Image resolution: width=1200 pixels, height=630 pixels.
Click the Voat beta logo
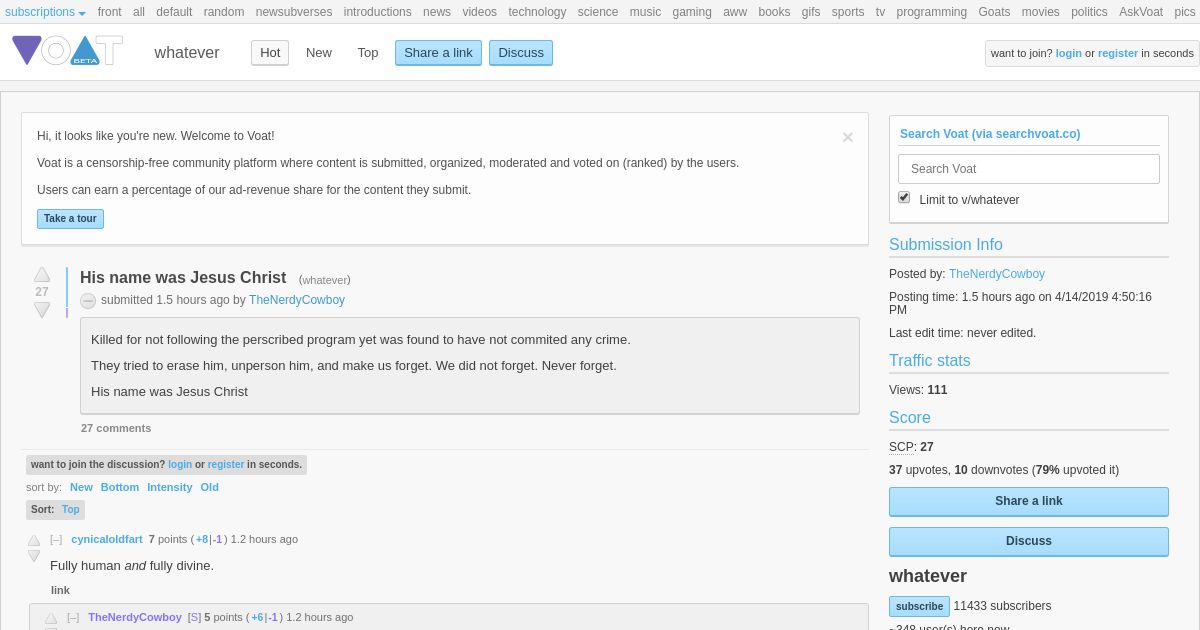pos(67,51)
